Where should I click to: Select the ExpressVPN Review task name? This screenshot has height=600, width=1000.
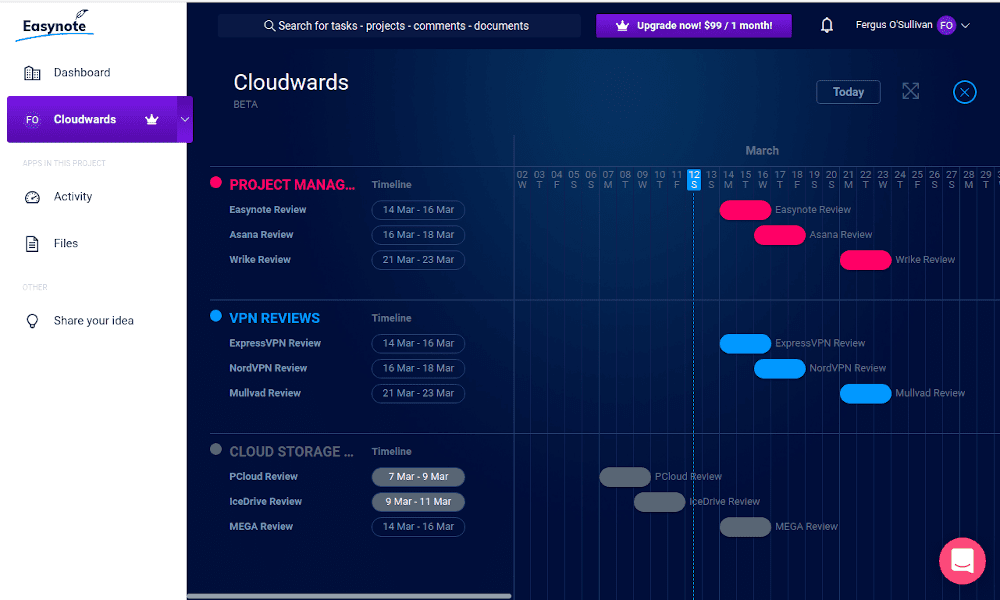[x=276, y=343]
